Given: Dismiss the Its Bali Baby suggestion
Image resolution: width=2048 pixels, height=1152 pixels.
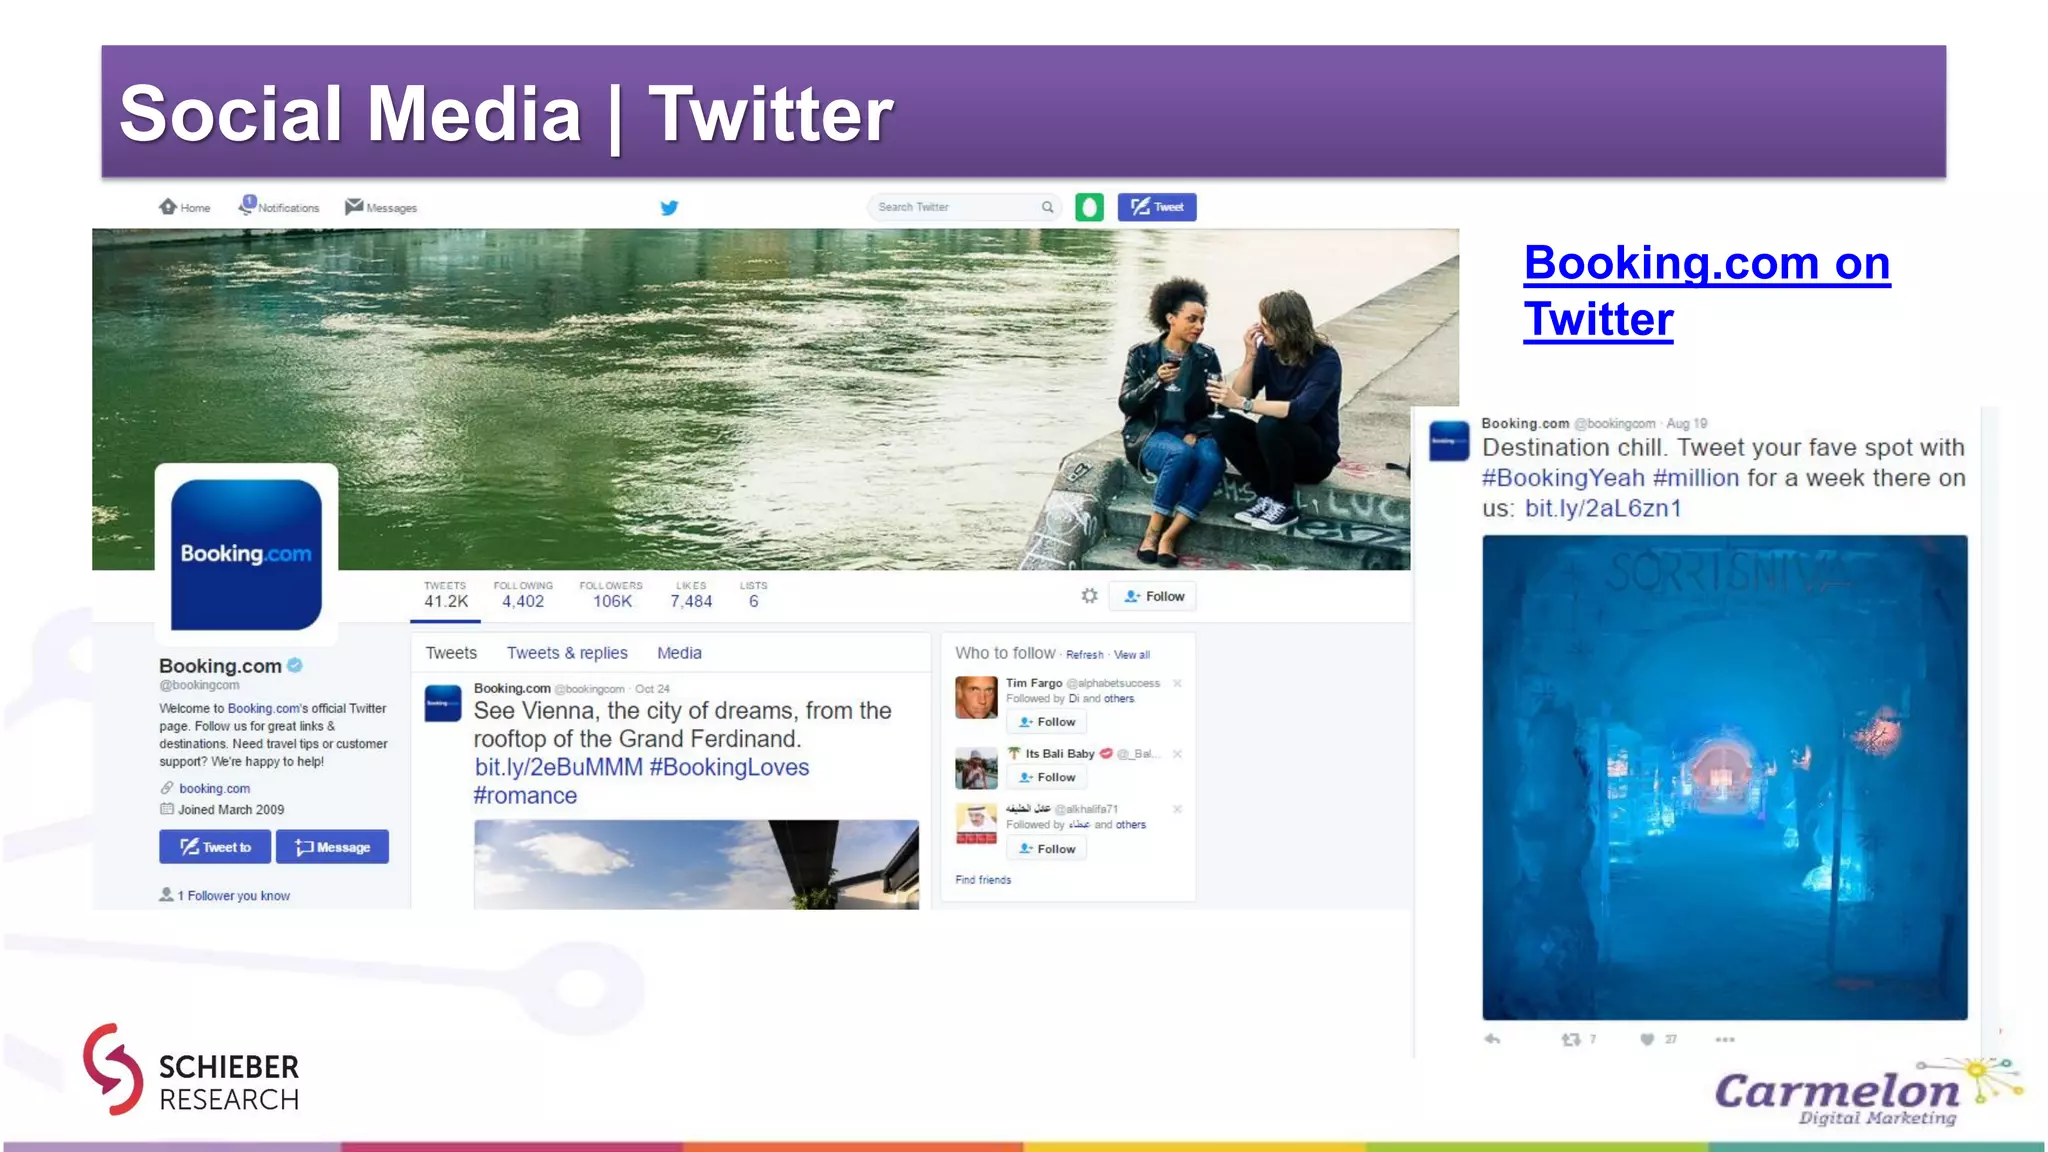Looking at the screenshot, I should tap(1177, 754).
